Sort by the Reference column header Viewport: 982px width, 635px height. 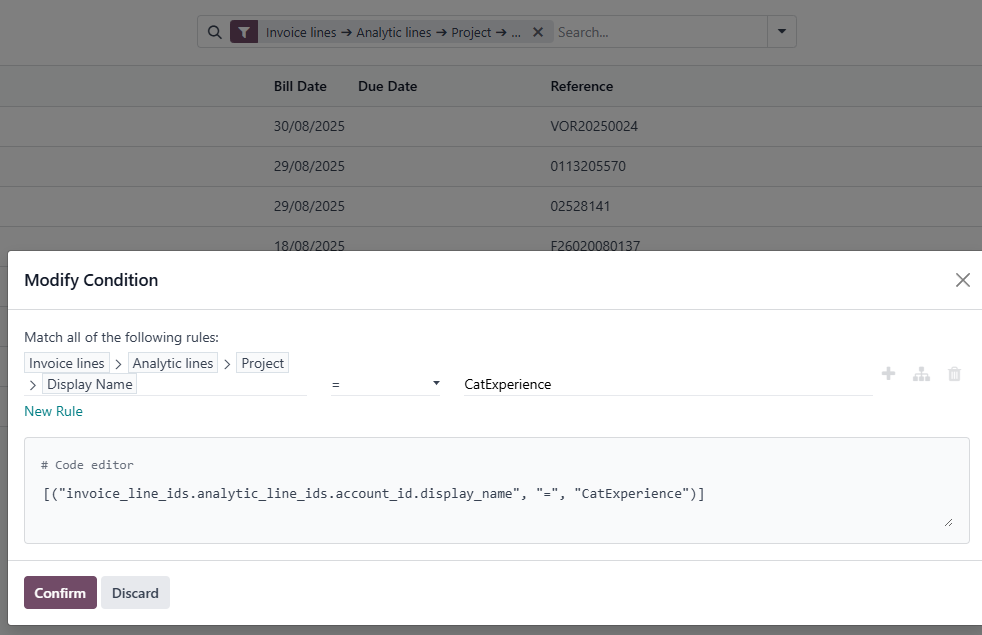[x=581, y=86]
